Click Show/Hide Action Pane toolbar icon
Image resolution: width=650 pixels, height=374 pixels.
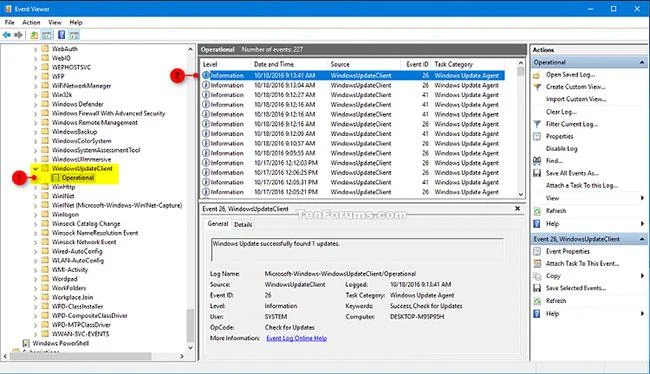(74, 35)
